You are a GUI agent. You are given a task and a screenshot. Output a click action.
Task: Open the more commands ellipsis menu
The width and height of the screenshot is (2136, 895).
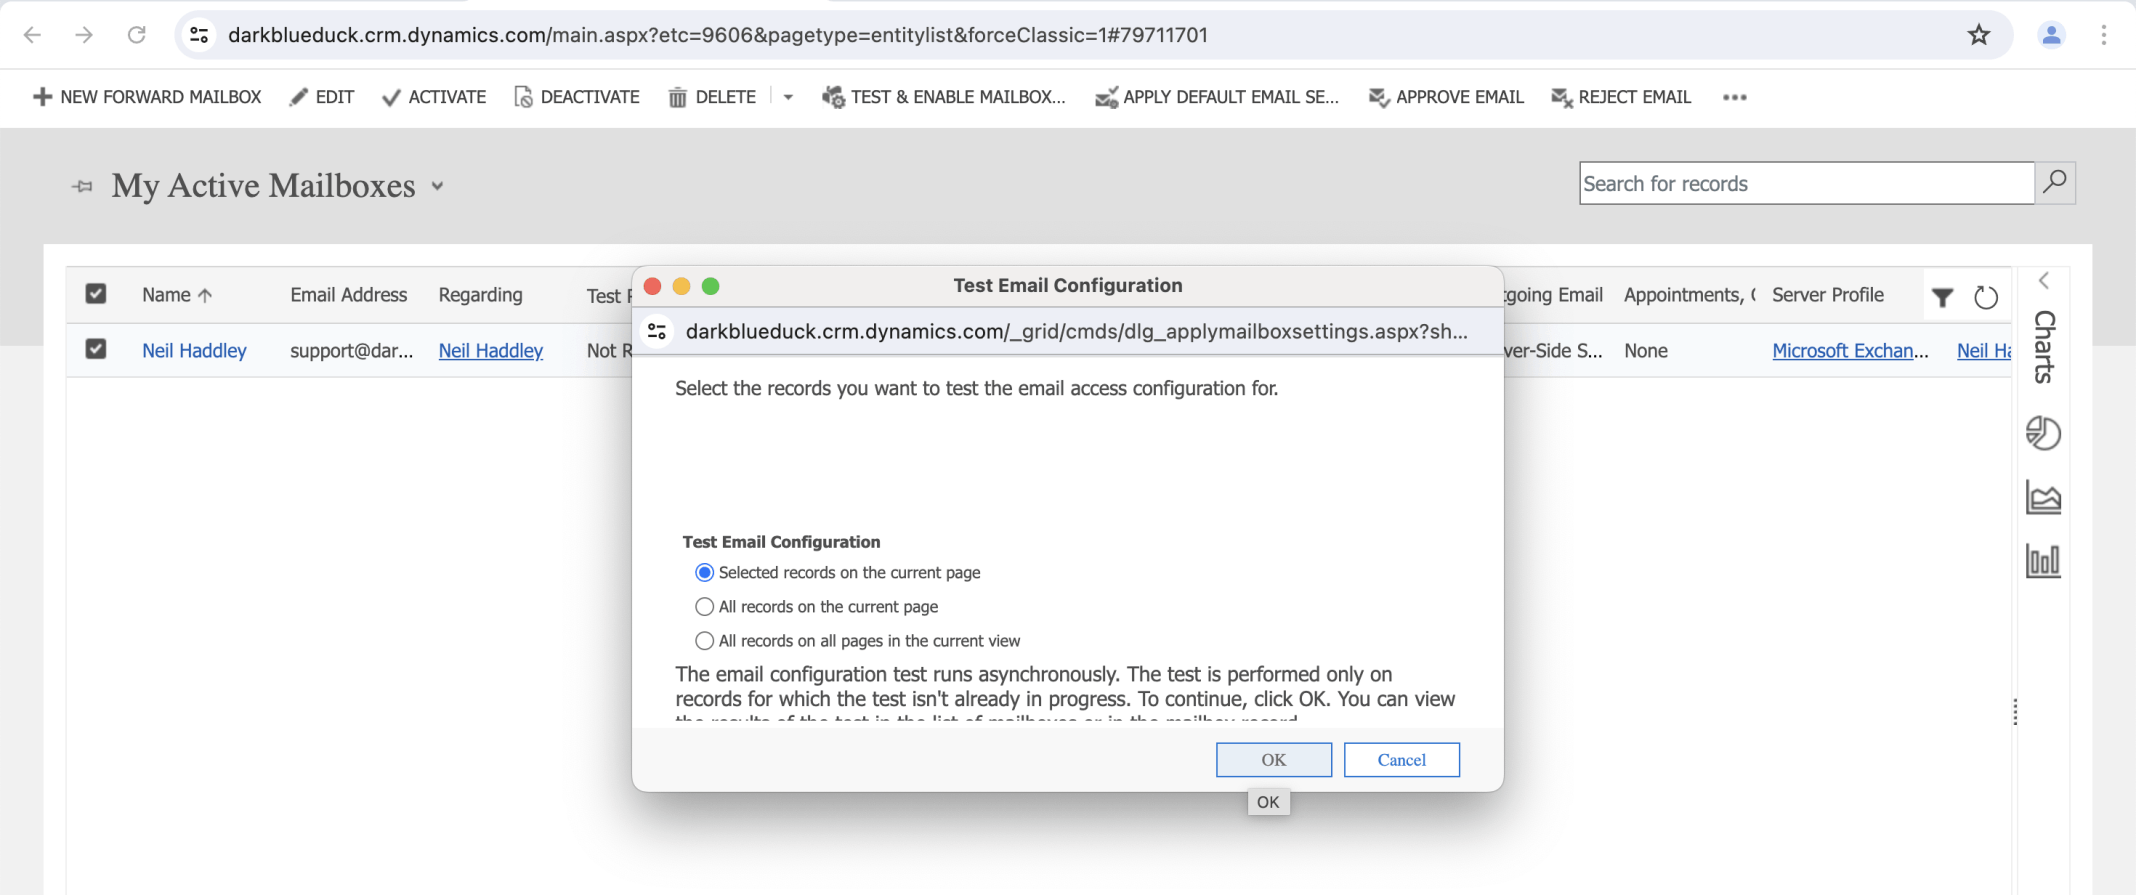click(x=1734, y=97)
